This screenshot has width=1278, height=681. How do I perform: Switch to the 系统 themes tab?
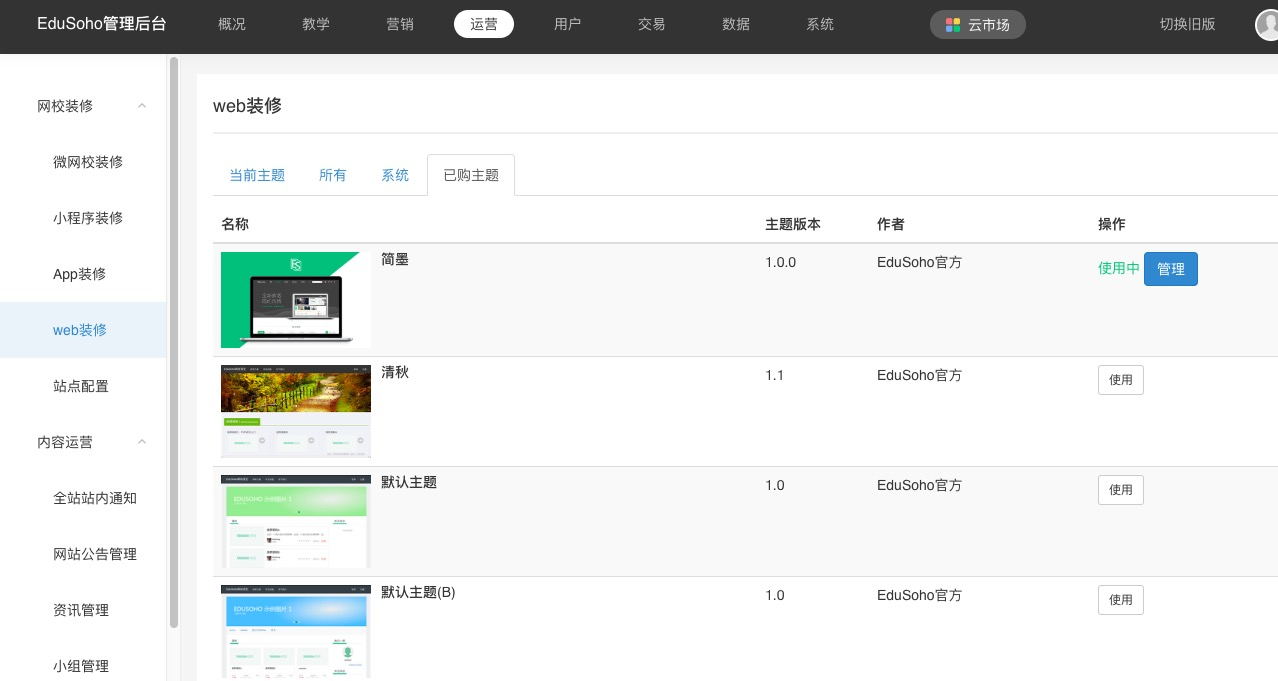pyautogui.click(x=395, y=175)
